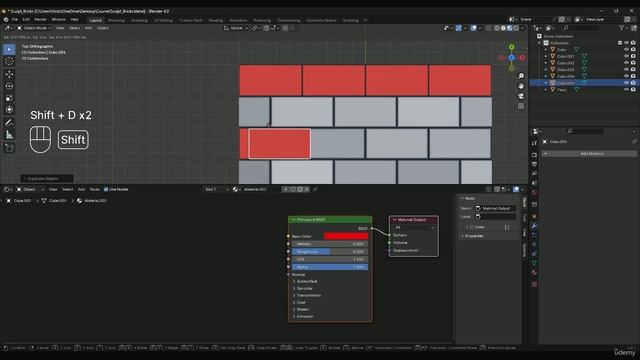640x360 pixels.
Task: Switch to the Shading workspace tab
Action: tap(216, 20)
